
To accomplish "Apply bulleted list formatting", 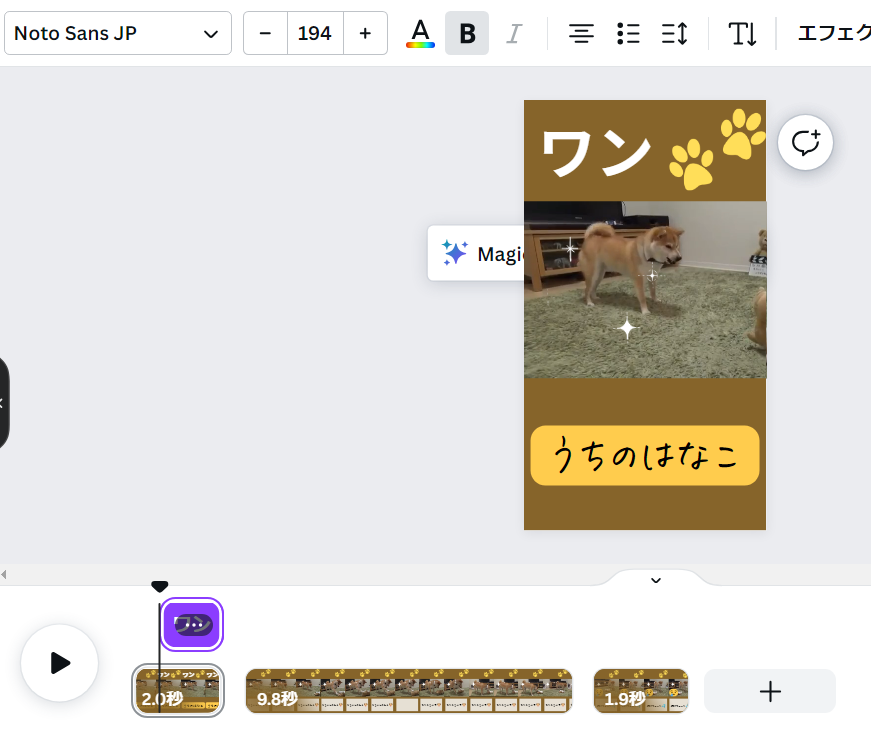I will pos(628,33).
